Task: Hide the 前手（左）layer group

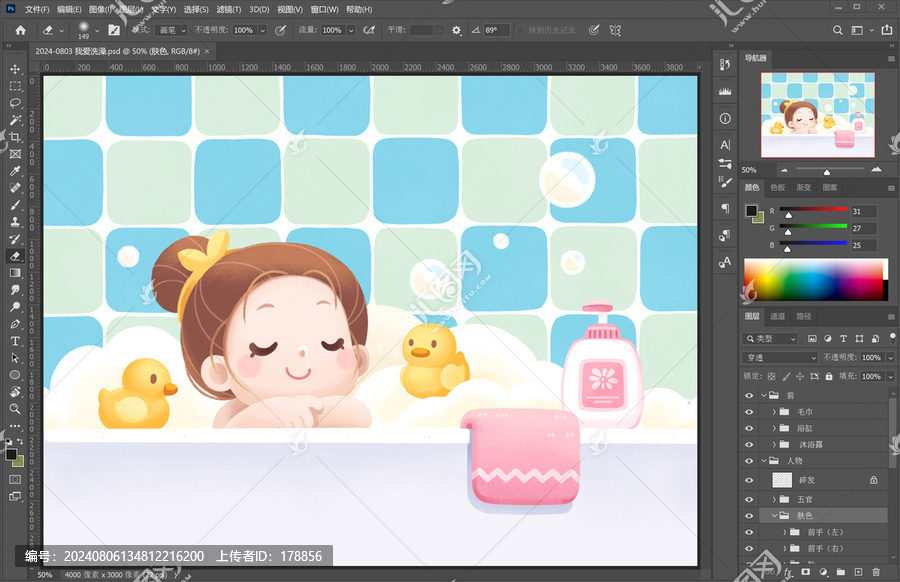Action: coord(749,533)
